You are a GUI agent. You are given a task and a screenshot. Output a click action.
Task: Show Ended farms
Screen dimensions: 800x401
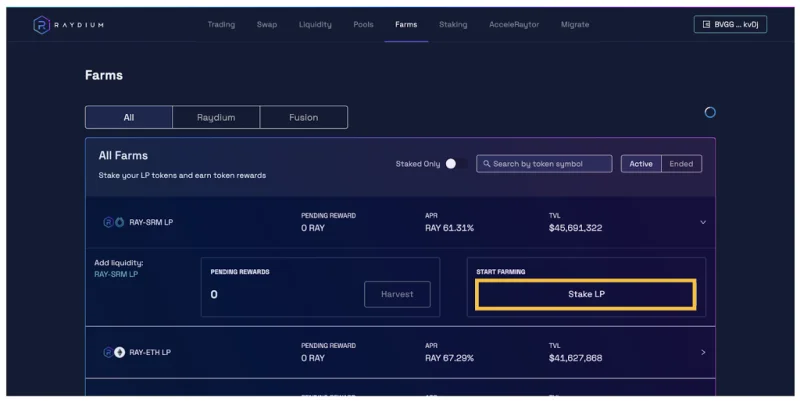pyautogui.click(x=681, y=164)
